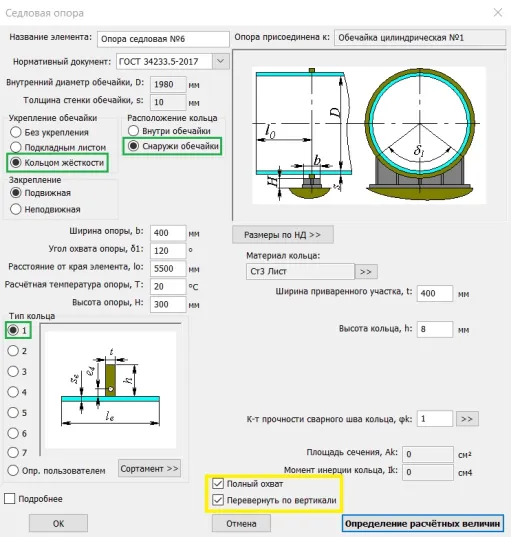Close the Седловая опора dialog
511x537 pixels.
click(x=498, y=13)
